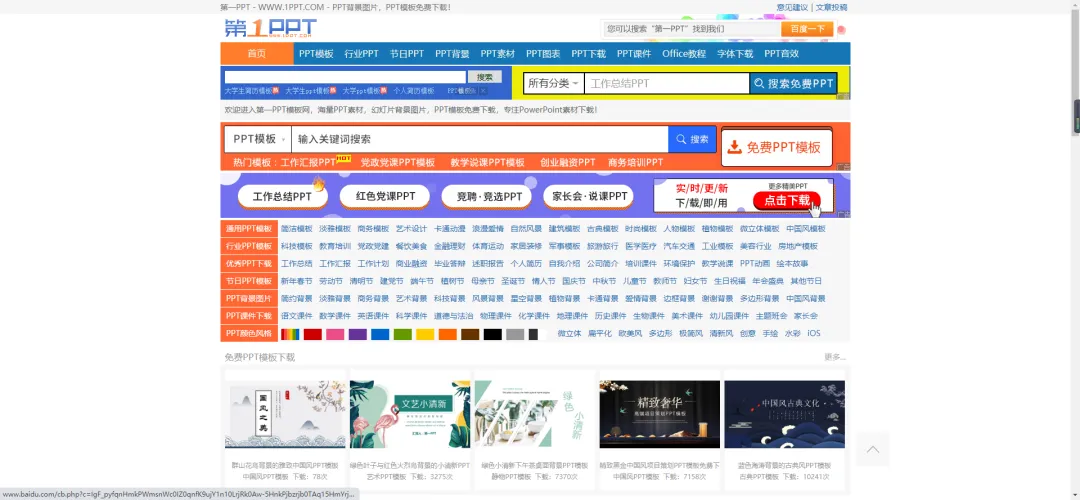Click the blue 搜索 button with magnifier
This screenshot has width=1080, height=500.
692,139
